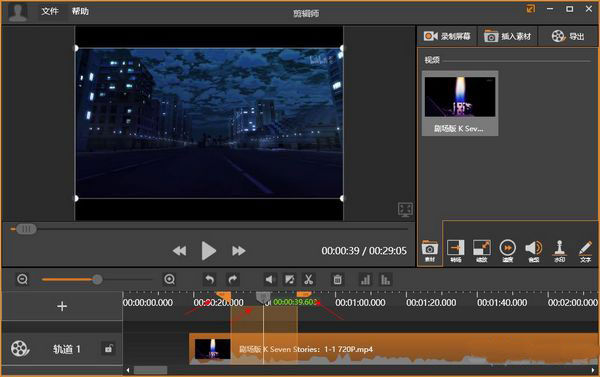Viewport: 600px width, 377px height.
Task: Click the descending bars fade-out icon
Action: 385,279
